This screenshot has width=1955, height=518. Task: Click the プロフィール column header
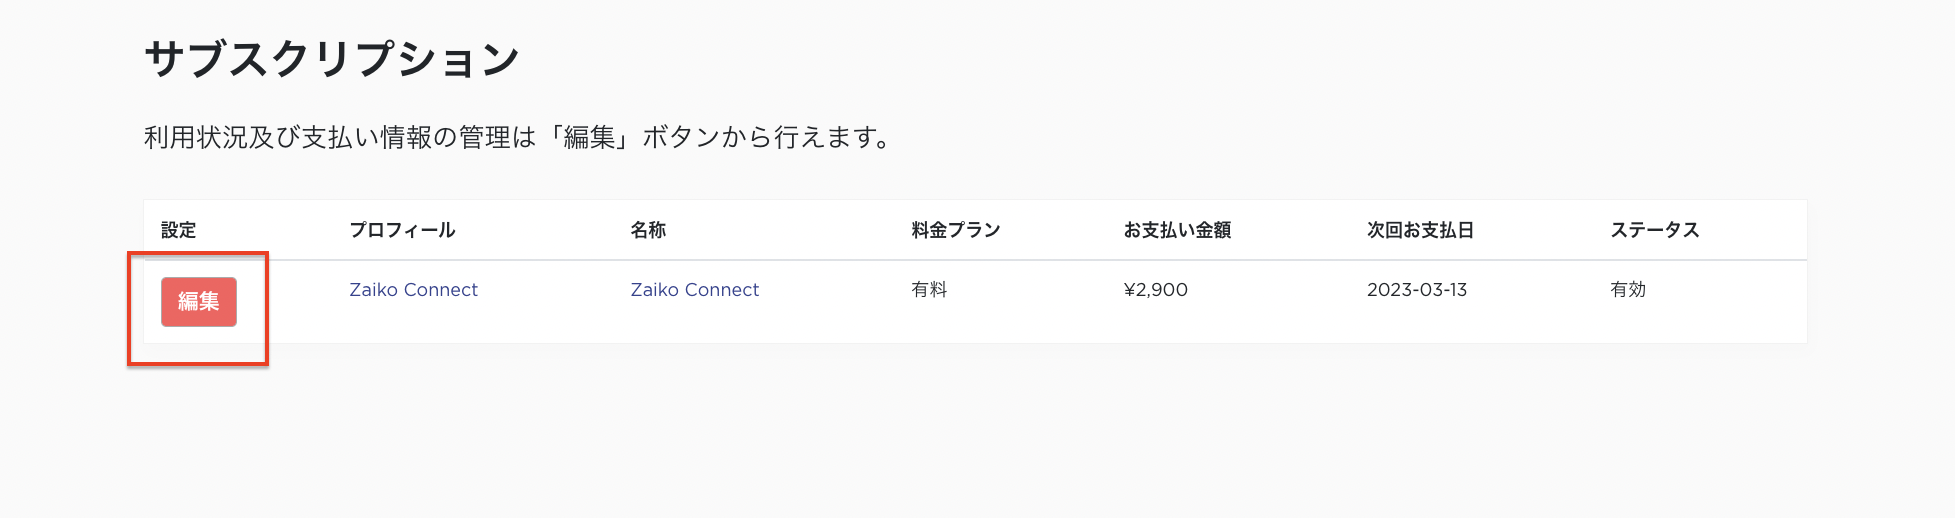[402, 230]
